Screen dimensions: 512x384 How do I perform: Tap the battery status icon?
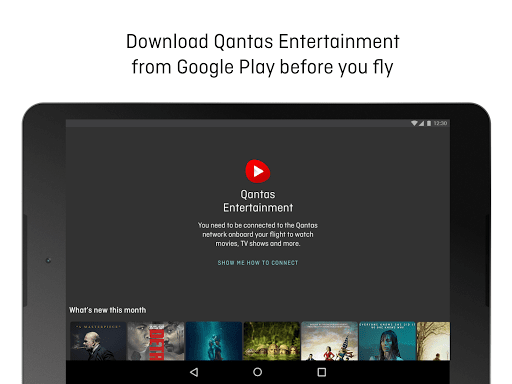429,123
